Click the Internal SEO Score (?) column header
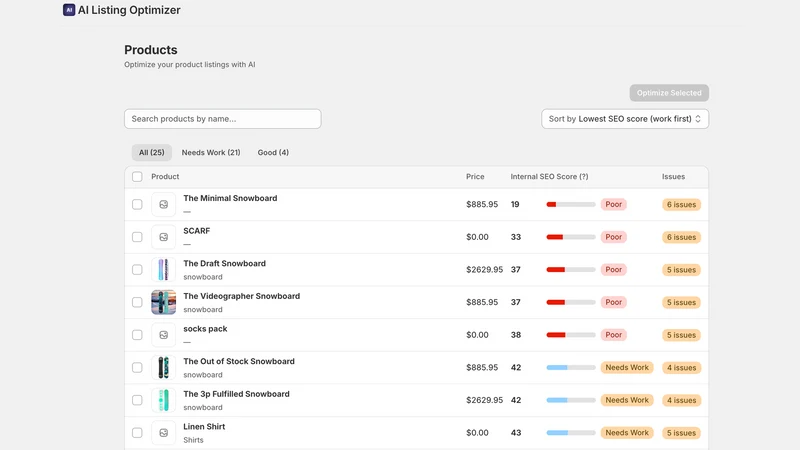Viewport: 800px width, 450px height. coord(549,177)
